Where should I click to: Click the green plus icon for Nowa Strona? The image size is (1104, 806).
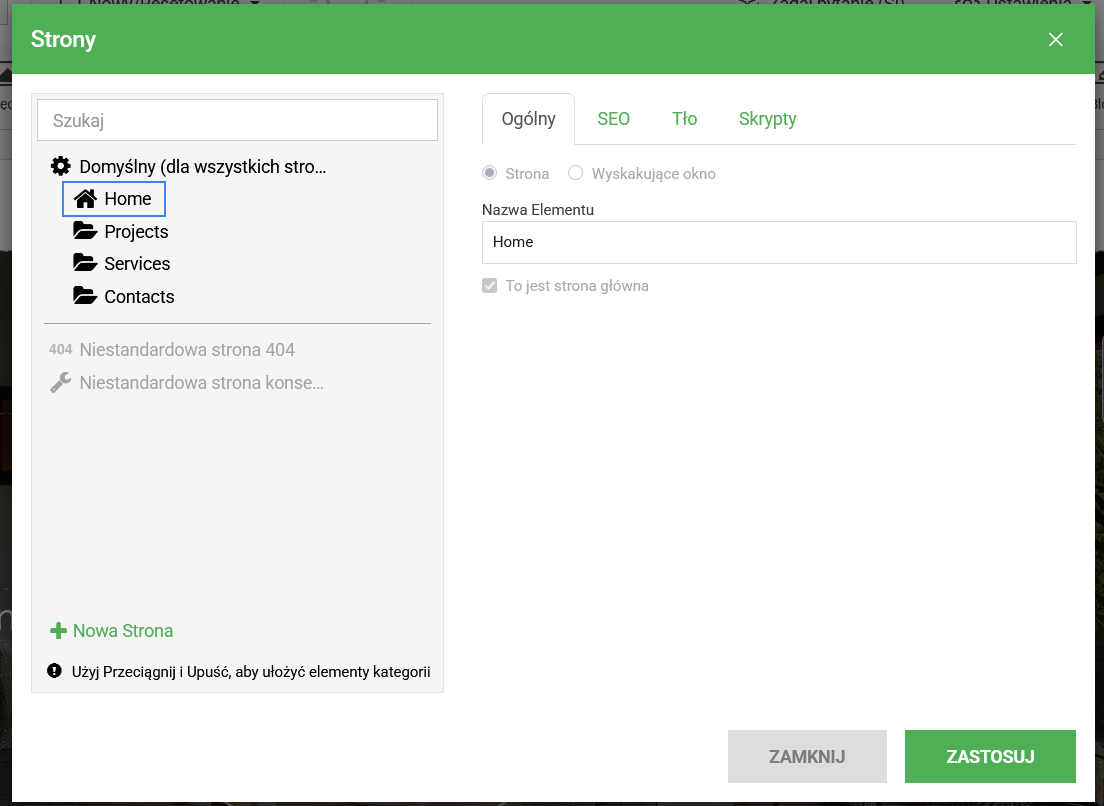[58, 631]
